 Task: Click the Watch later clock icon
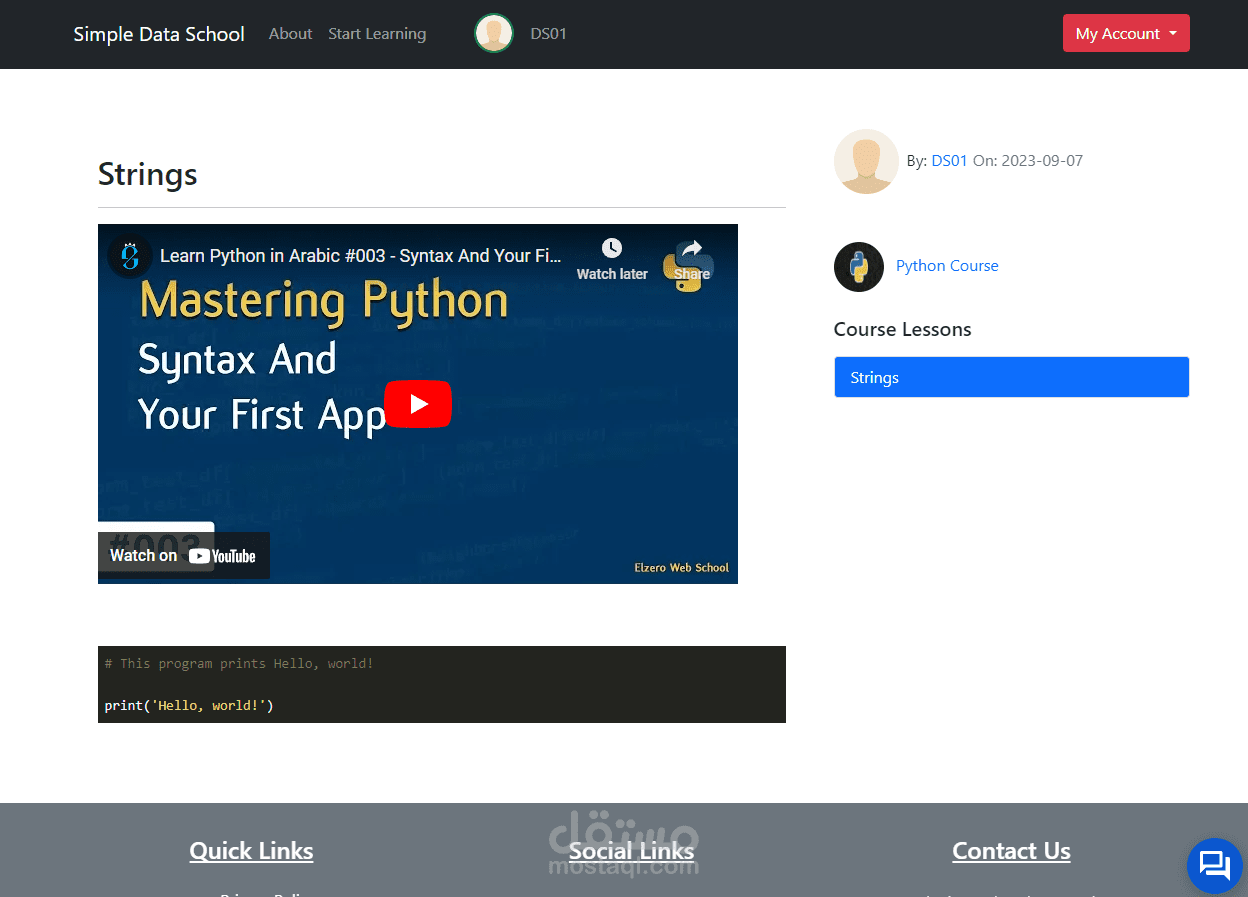click(612, 248)
